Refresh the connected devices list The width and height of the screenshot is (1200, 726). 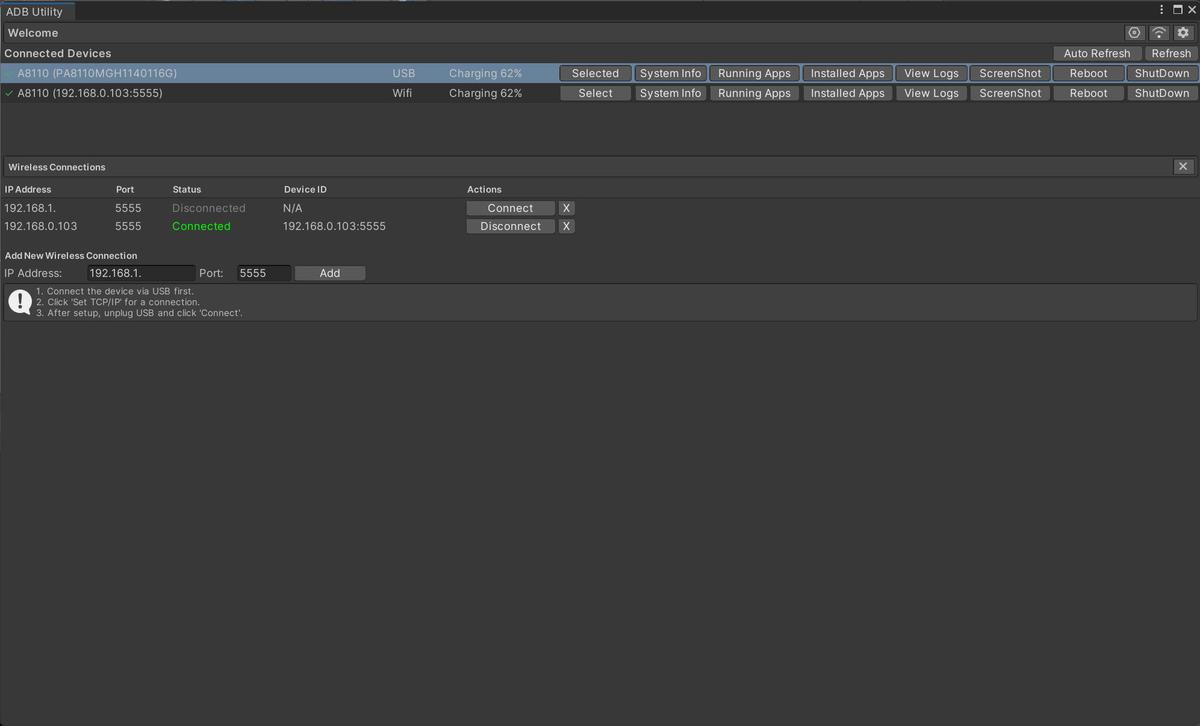tap(1170, 53)
